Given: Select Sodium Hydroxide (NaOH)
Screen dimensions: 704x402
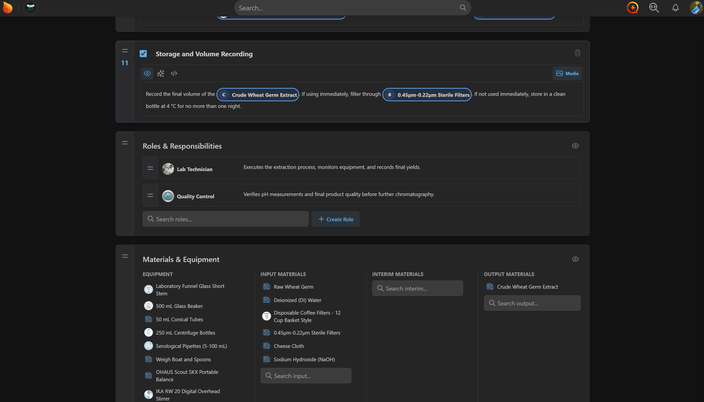Looking at the screenshot, I should (x=304, y=359).
